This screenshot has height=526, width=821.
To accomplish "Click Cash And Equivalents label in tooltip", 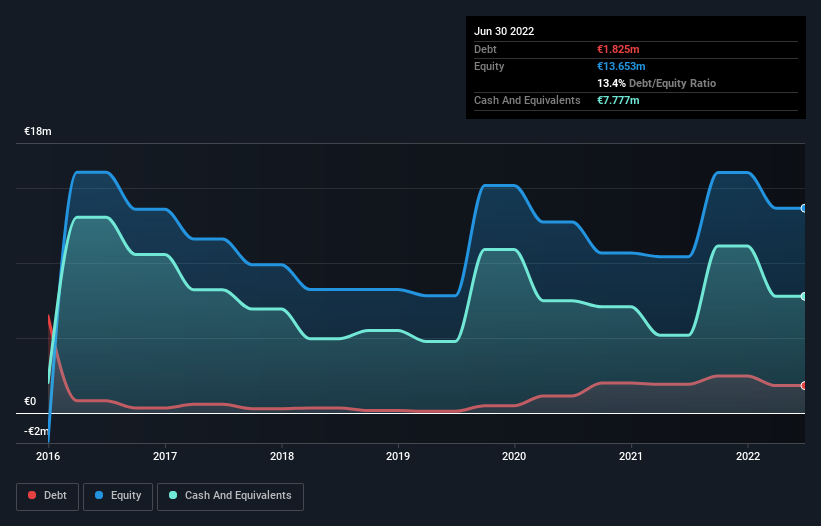I will click(x=527, y=100).
